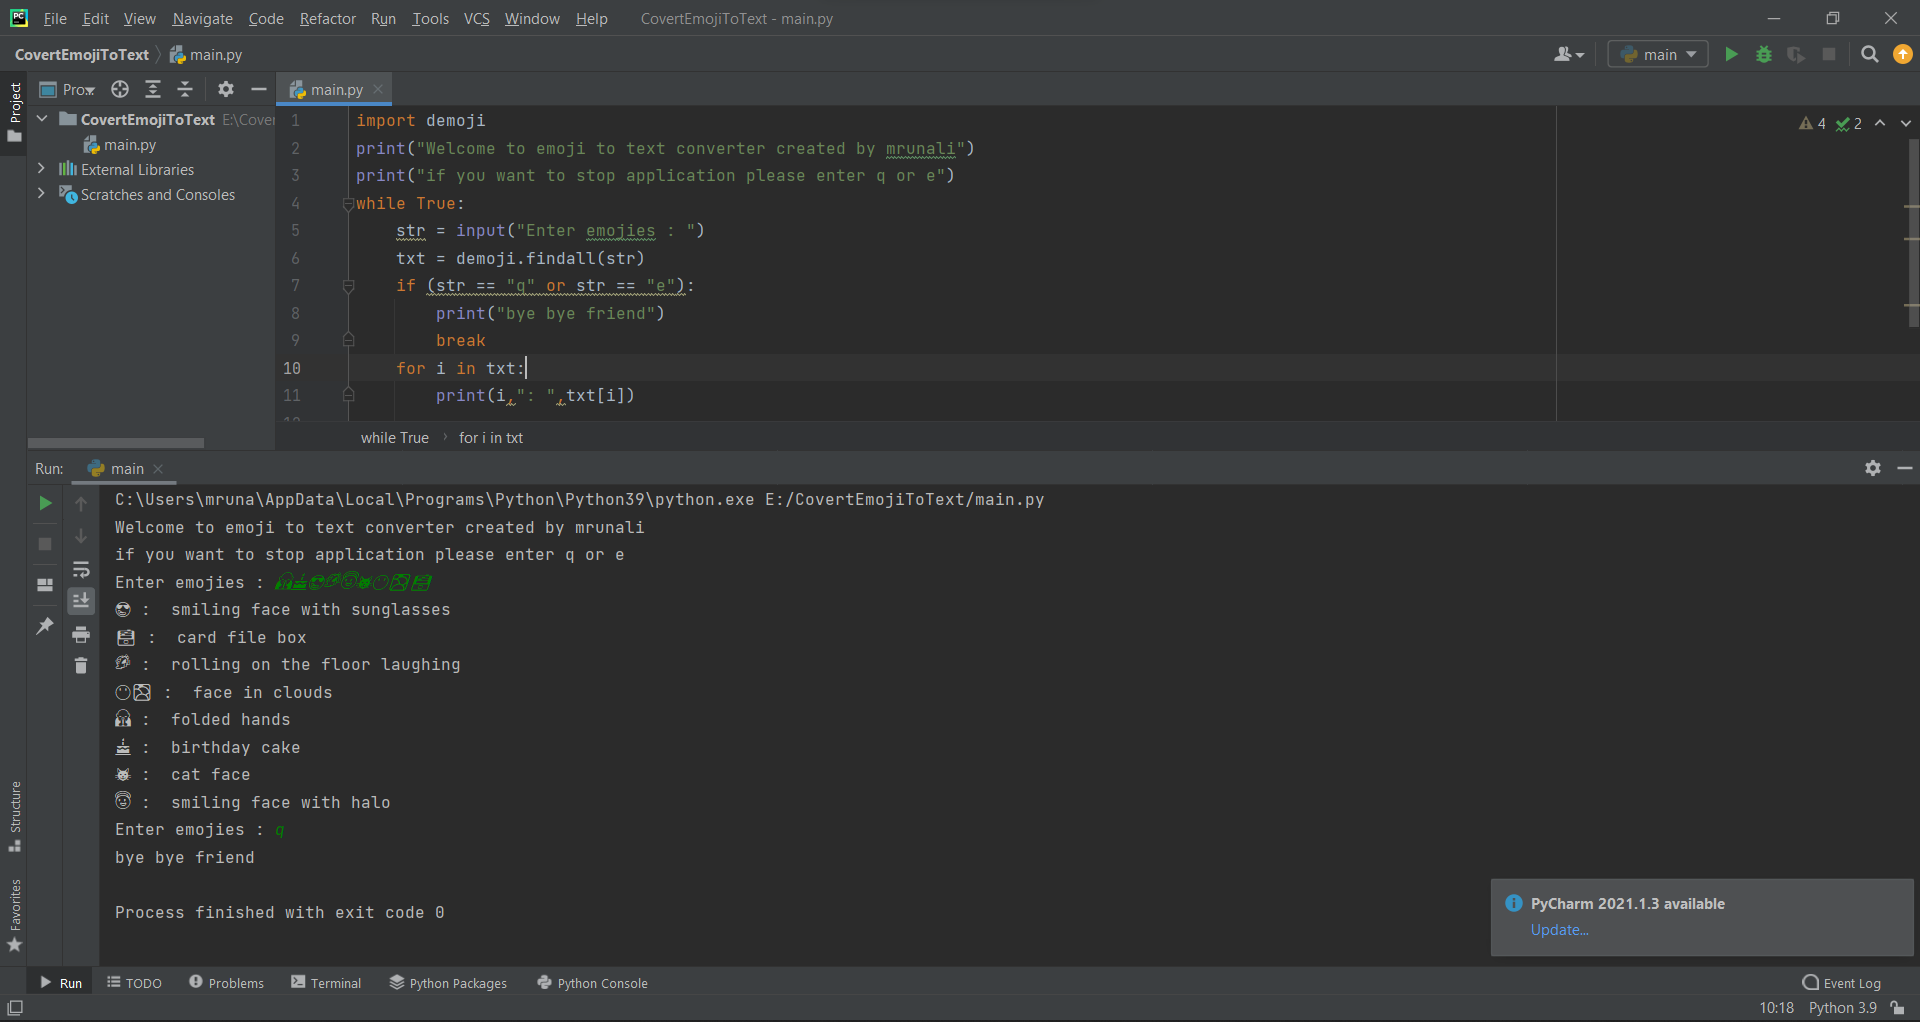The height and width of the screenshot is (1022, 1920).
Task: Expand all items in the Project pane
Action: point(153,89)
